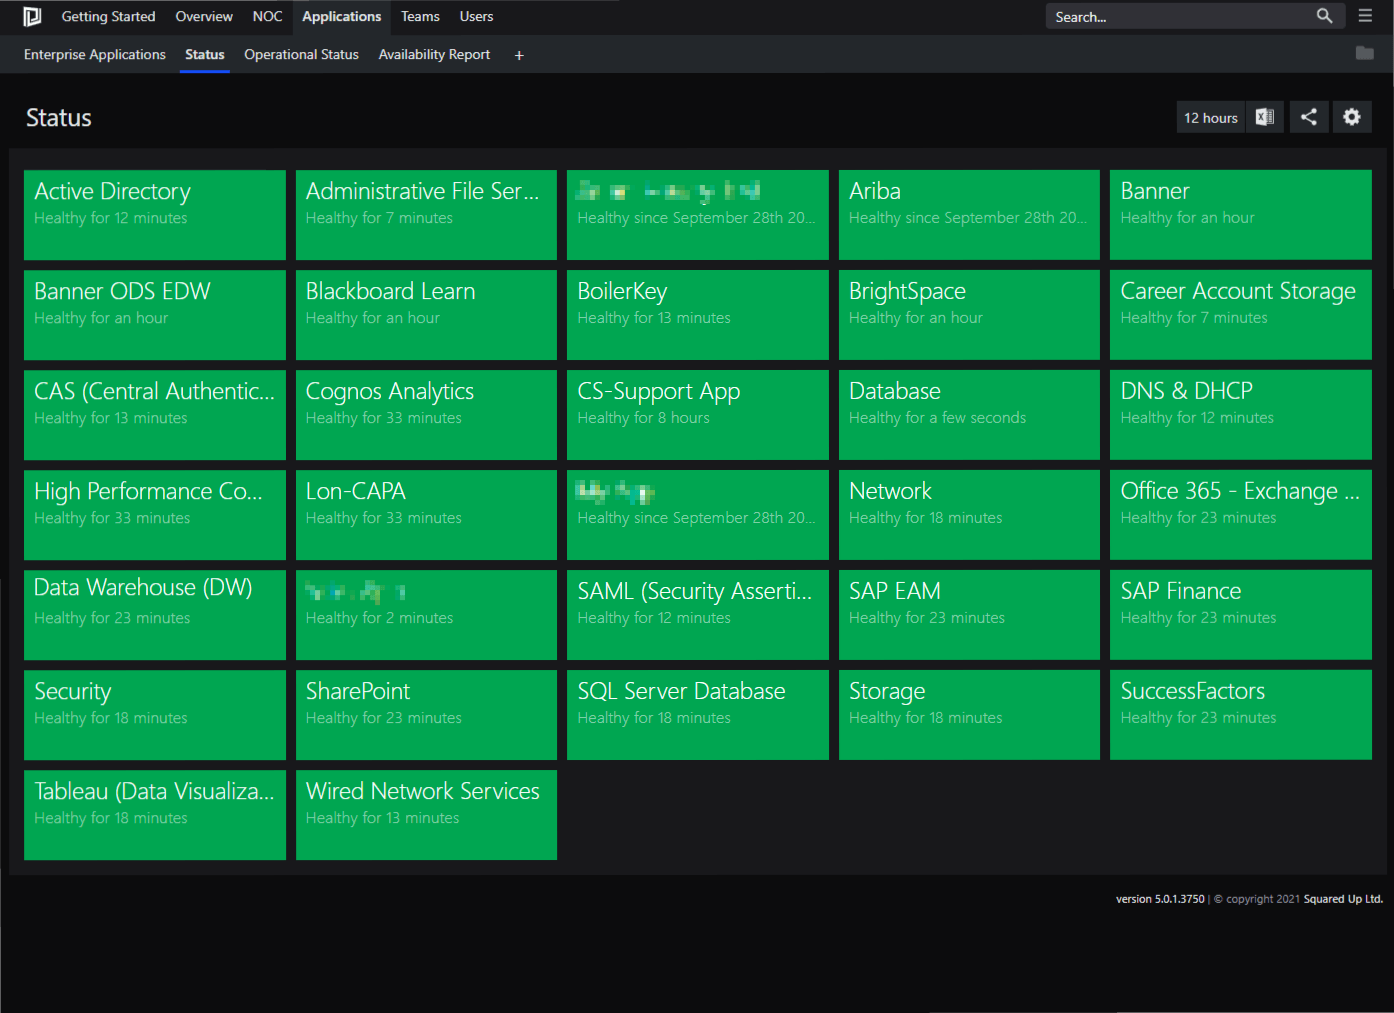Viewport: 1394px width, 1013px height.
Task: Open the dashboard folder icon
Action: tap(1364, 54)
